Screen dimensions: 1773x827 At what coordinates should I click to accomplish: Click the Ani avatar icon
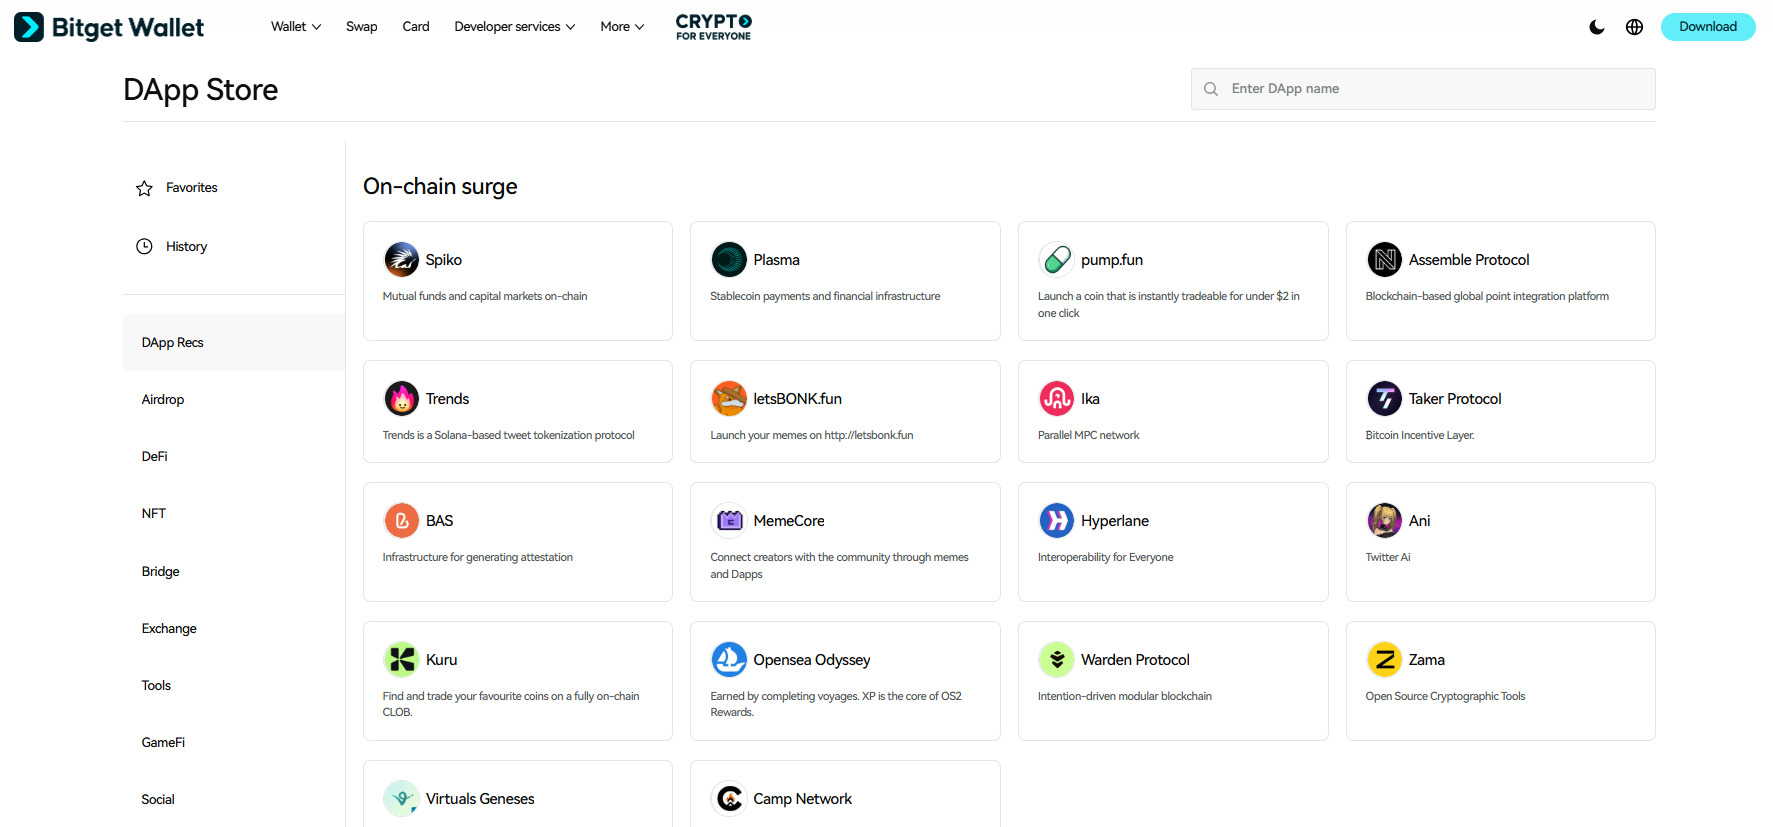click(x=1385, y=521)
